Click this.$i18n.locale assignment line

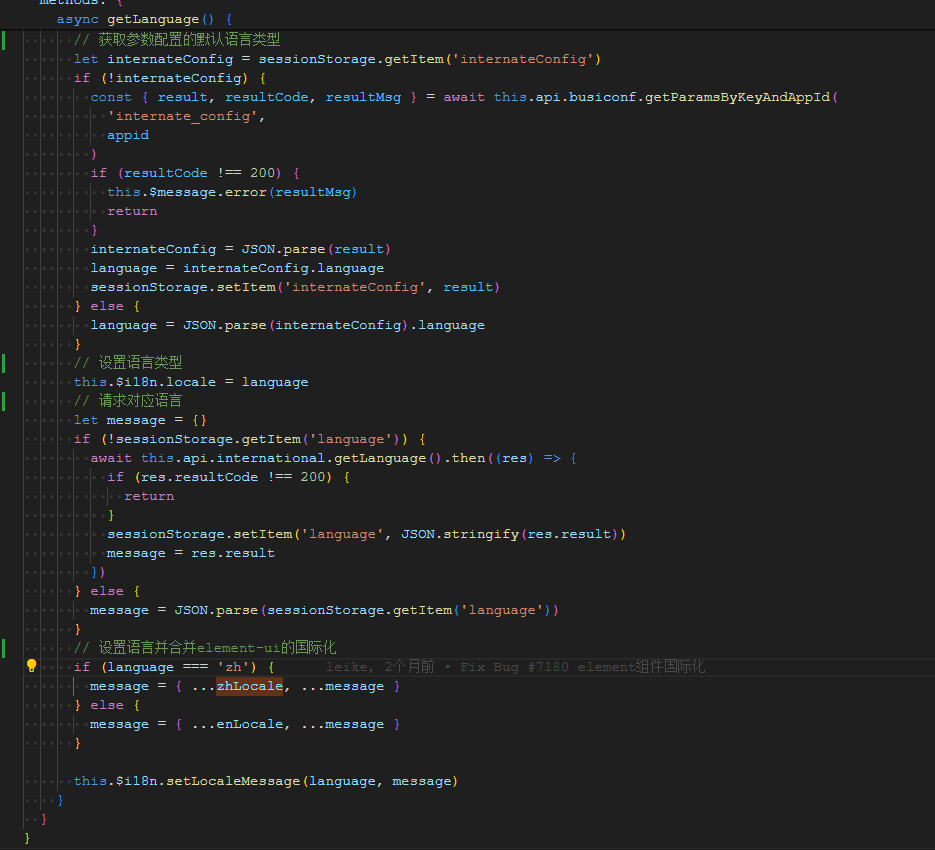190,382
